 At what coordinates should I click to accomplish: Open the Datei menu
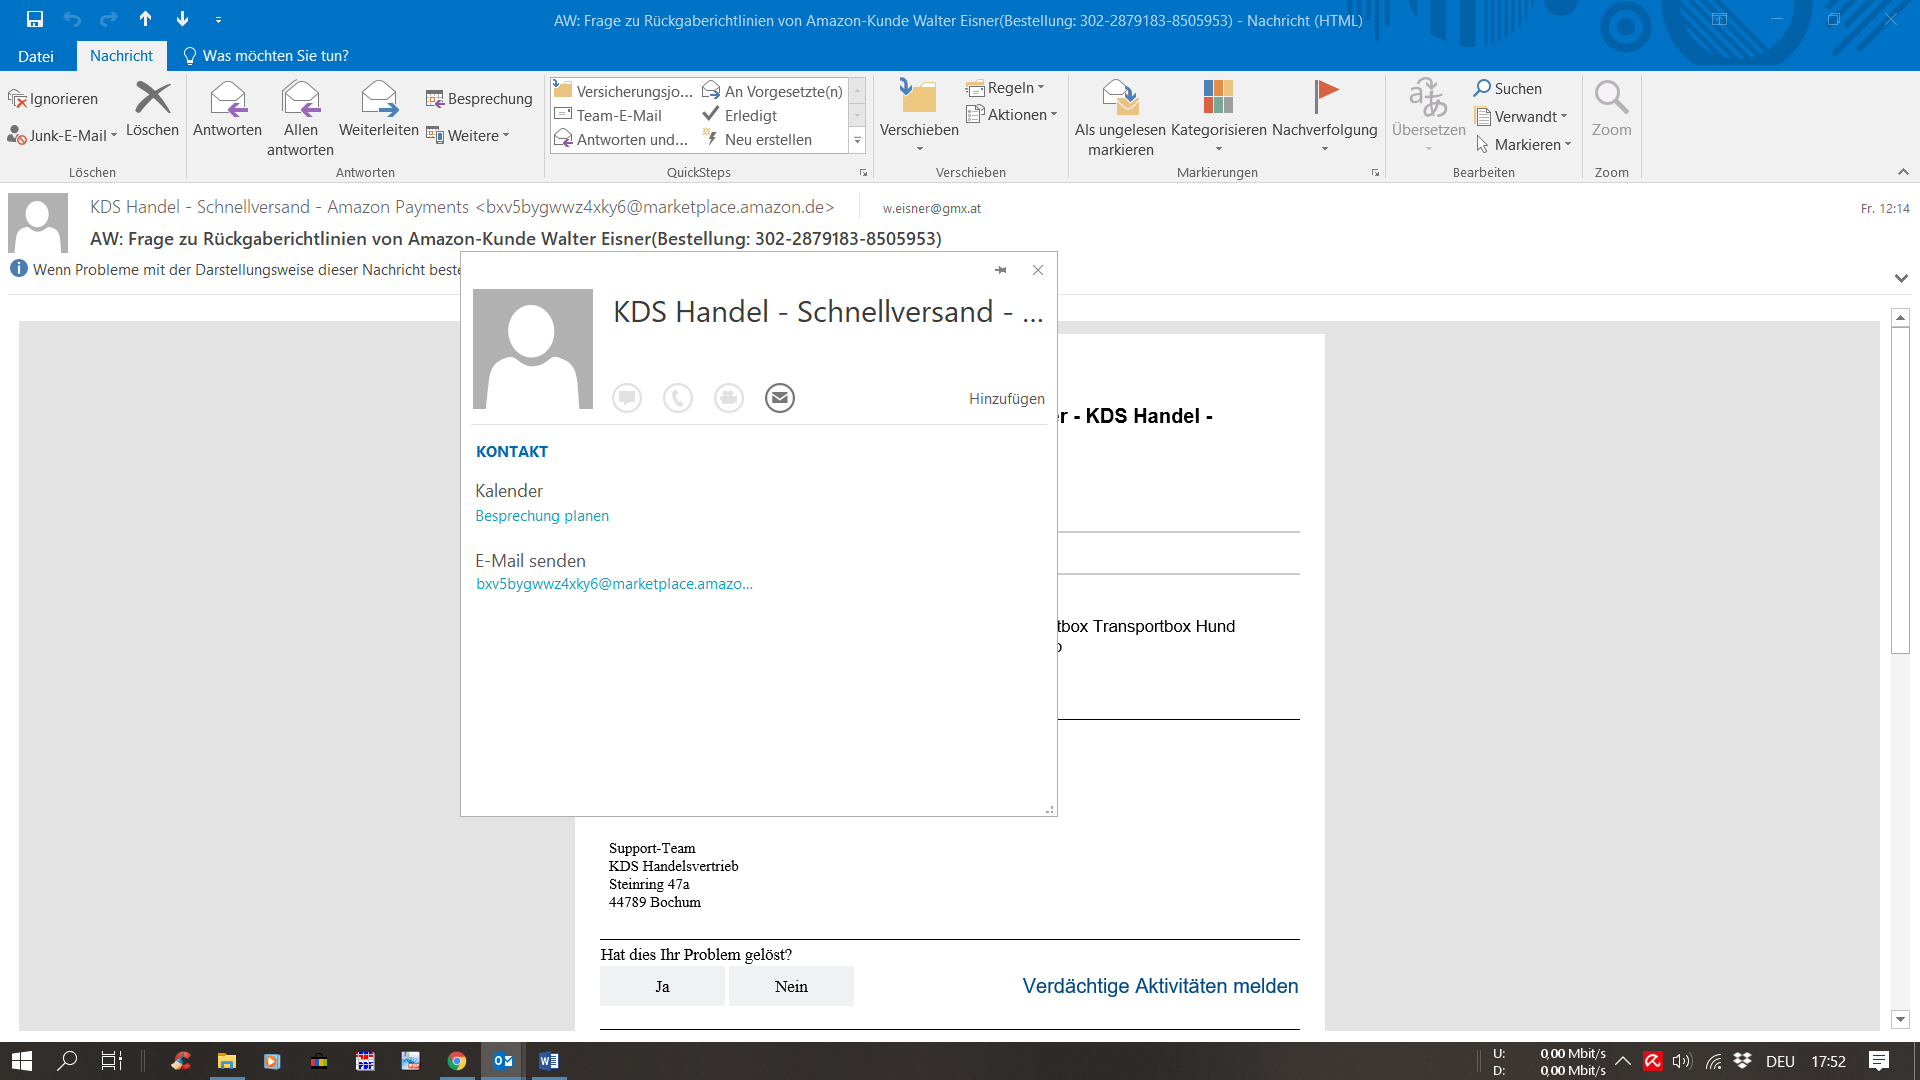36,56
